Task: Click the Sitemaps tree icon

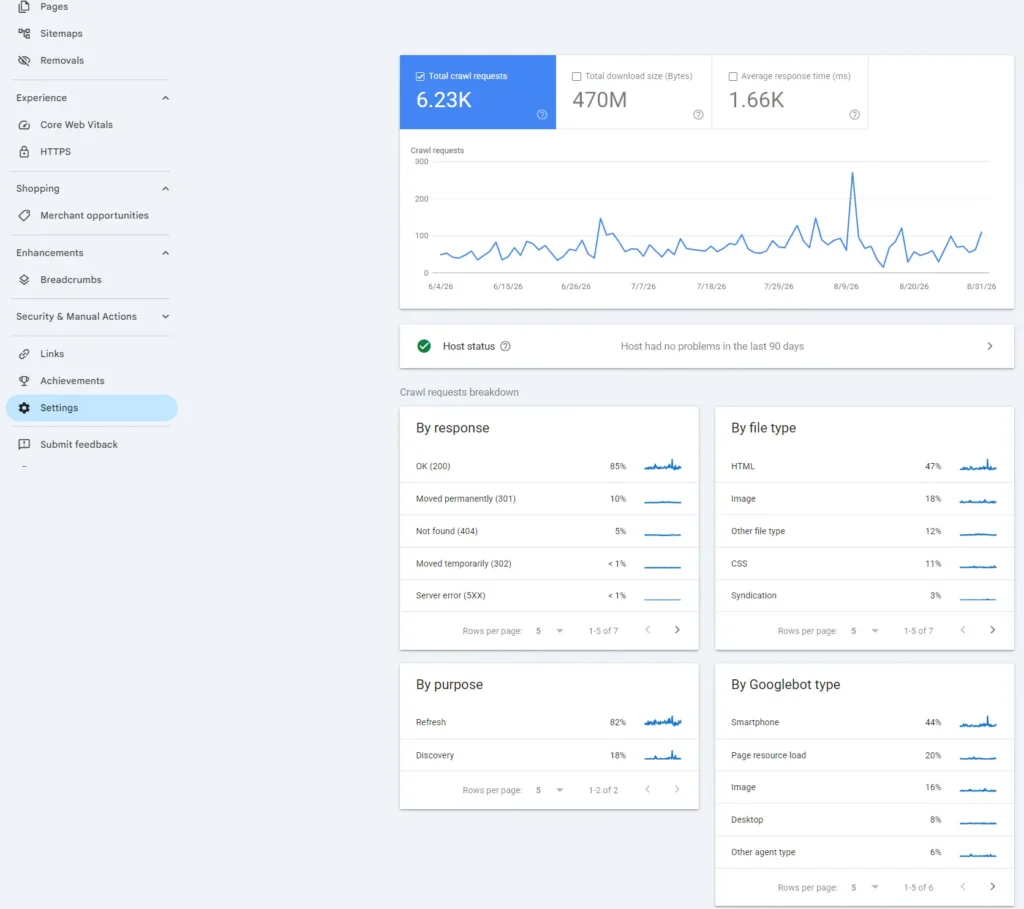Action: pos(24,33)
